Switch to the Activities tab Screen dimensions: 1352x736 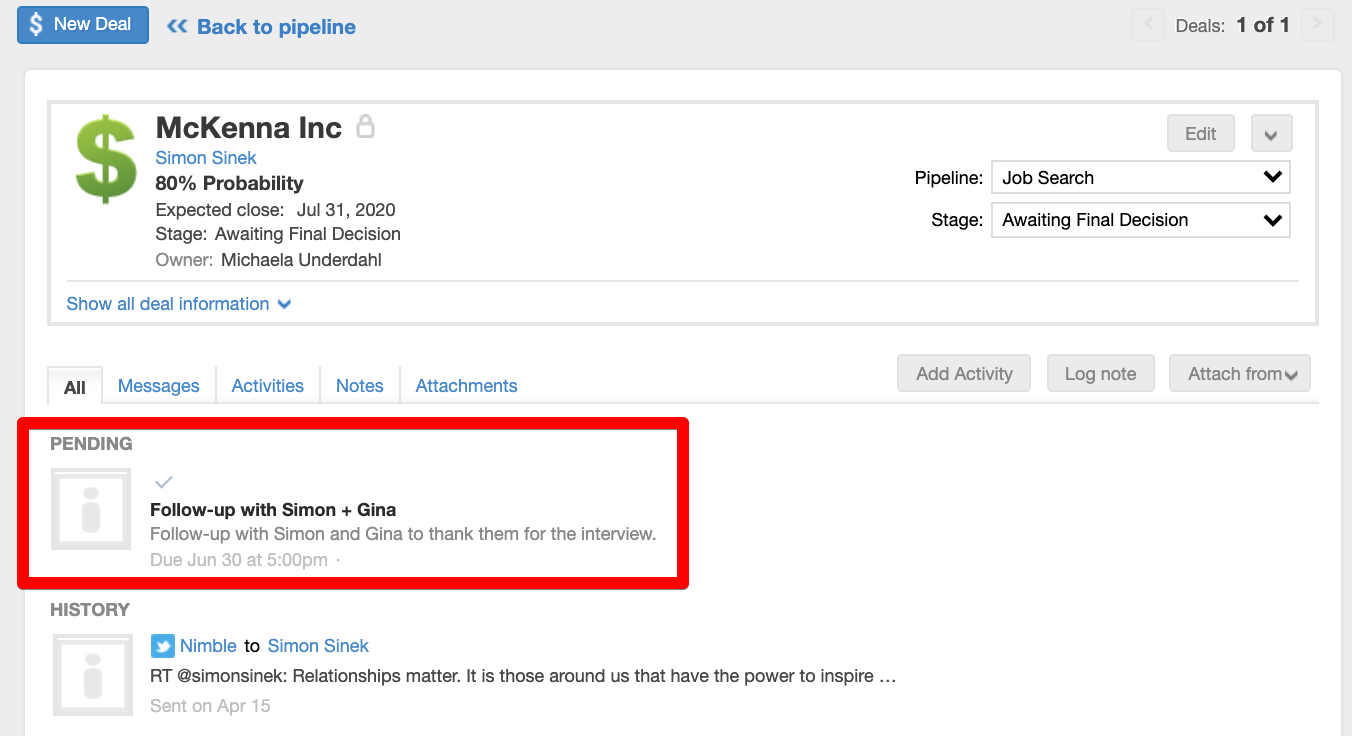pyautogui.click(x=267, y=385)
